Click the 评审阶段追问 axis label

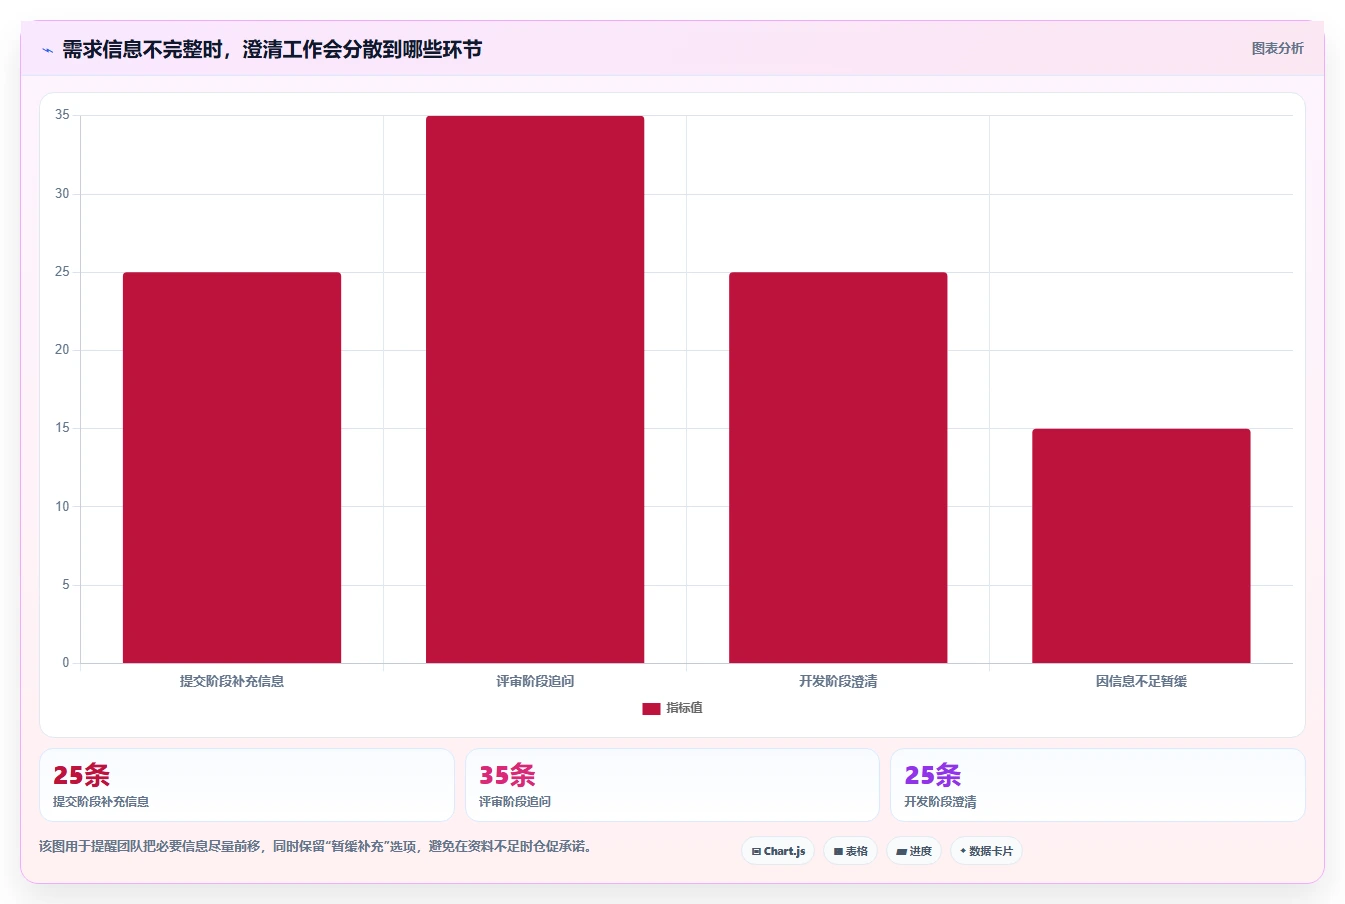coord(535,681)
